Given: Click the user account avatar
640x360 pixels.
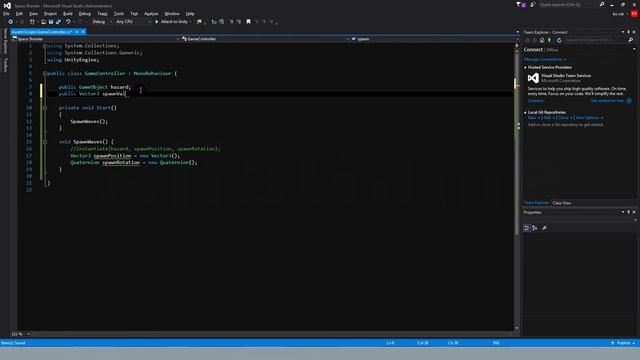Looking at the screenshot, I should [634, 13].
